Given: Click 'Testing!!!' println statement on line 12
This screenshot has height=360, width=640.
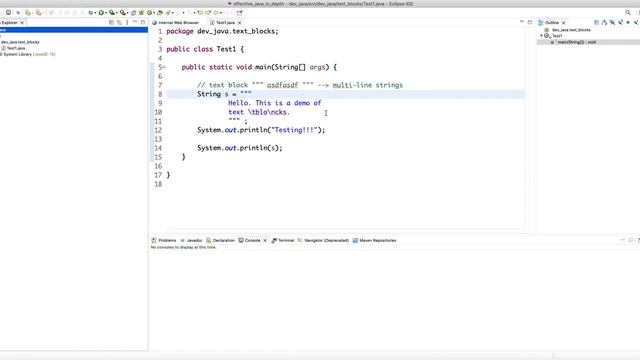Looking at the screenshot, I should point(261,130).
